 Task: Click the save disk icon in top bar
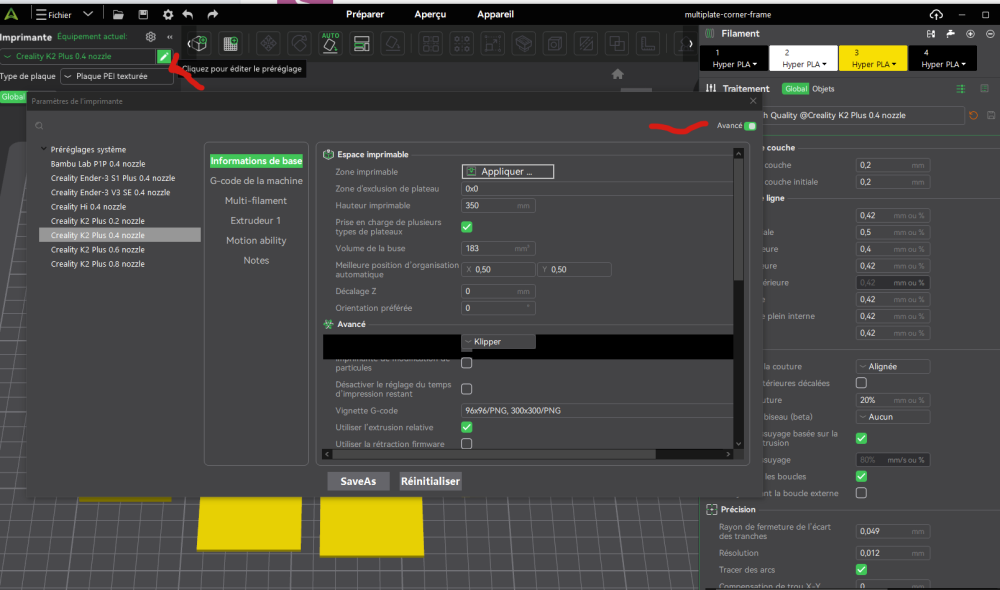[142, 15]
